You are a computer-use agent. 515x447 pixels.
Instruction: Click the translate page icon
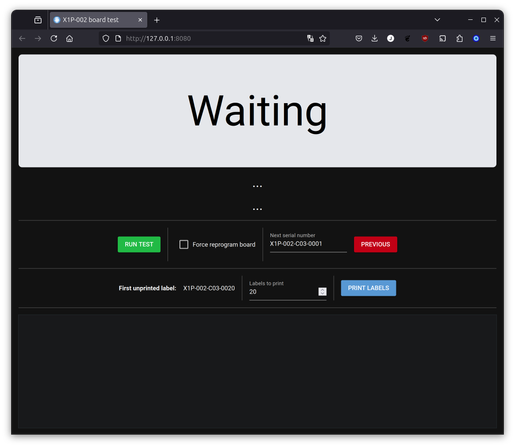pyautogui.click(x=310, y=39)
